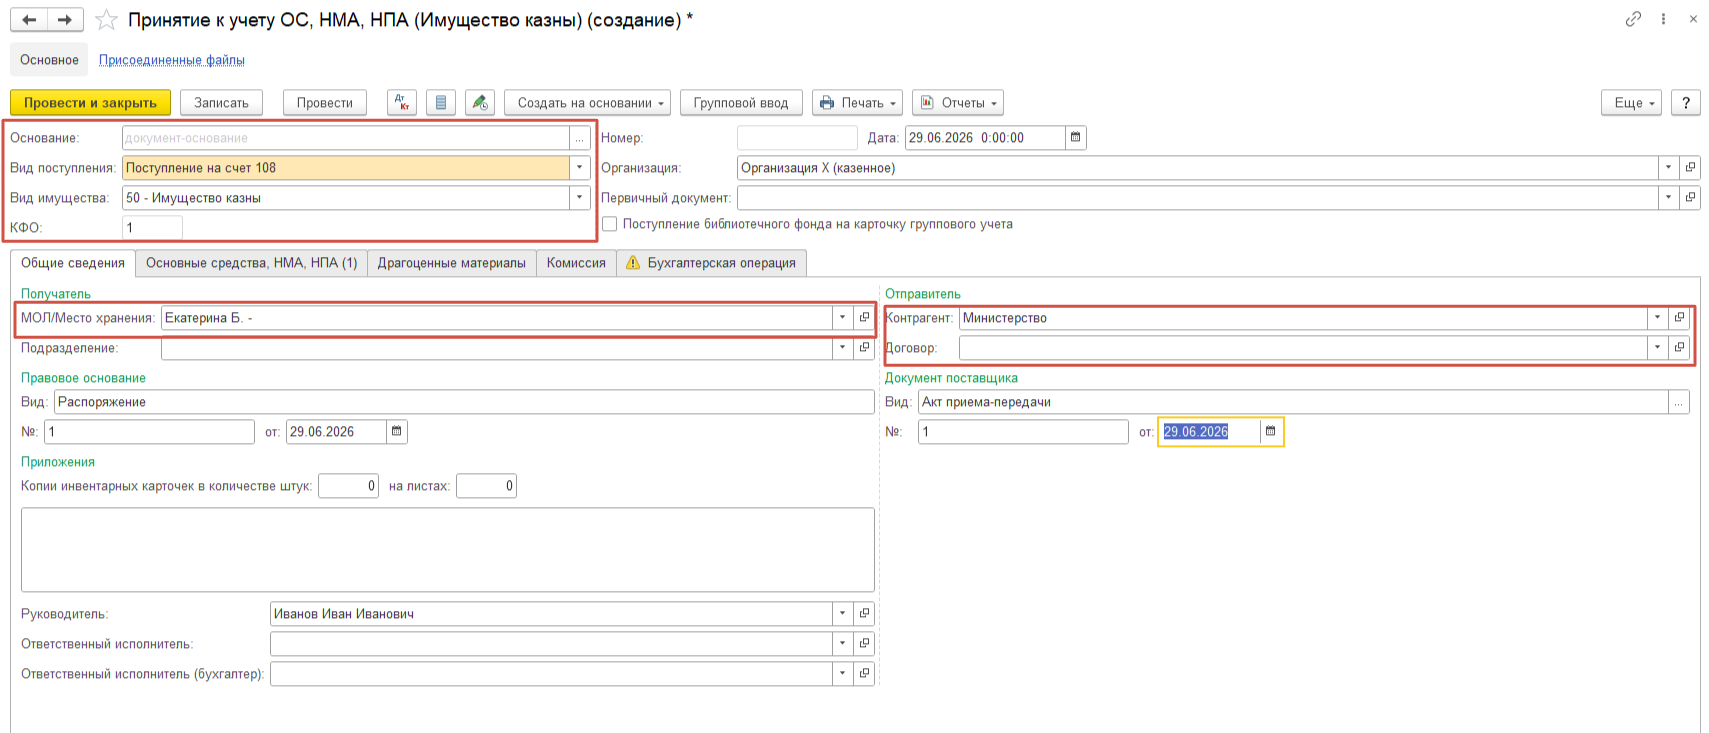Screen dimensions: 1709x733
Task: Open calendar for Документ поставщика date
Action: tap(1271, 432)
